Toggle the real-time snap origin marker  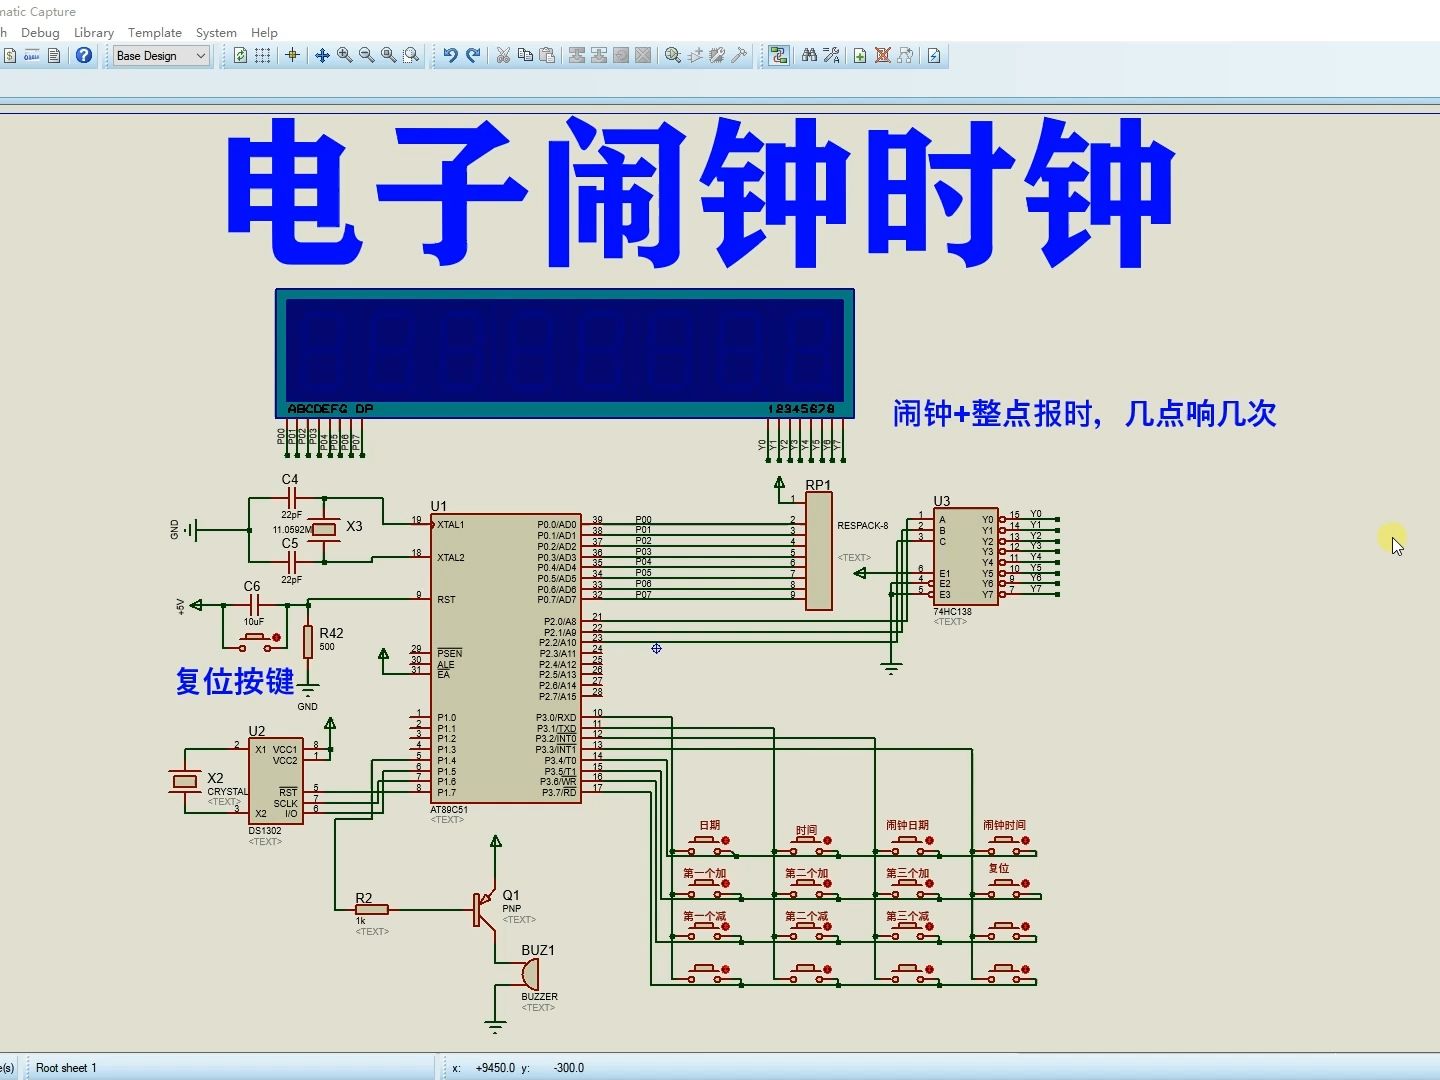[x=291, y=55]
